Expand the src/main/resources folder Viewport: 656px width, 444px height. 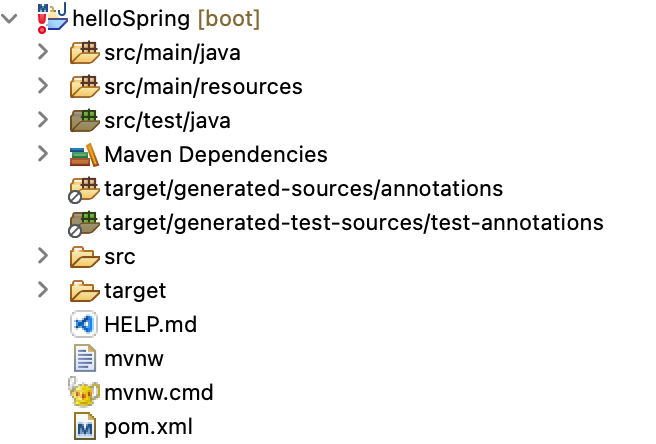point(42,87)
